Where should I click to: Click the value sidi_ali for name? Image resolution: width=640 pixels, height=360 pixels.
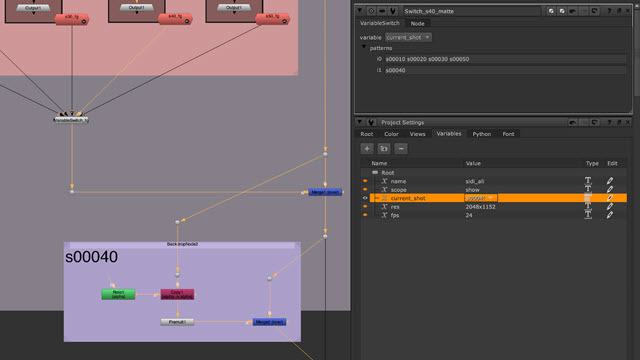click(x=475, y=181)
